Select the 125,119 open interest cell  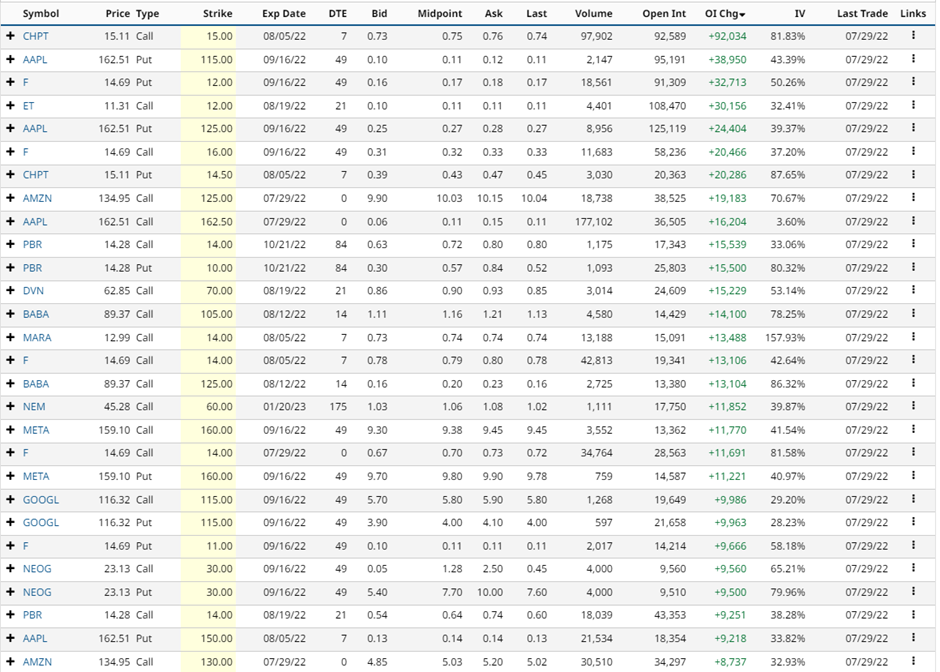(x=667, y=128)
